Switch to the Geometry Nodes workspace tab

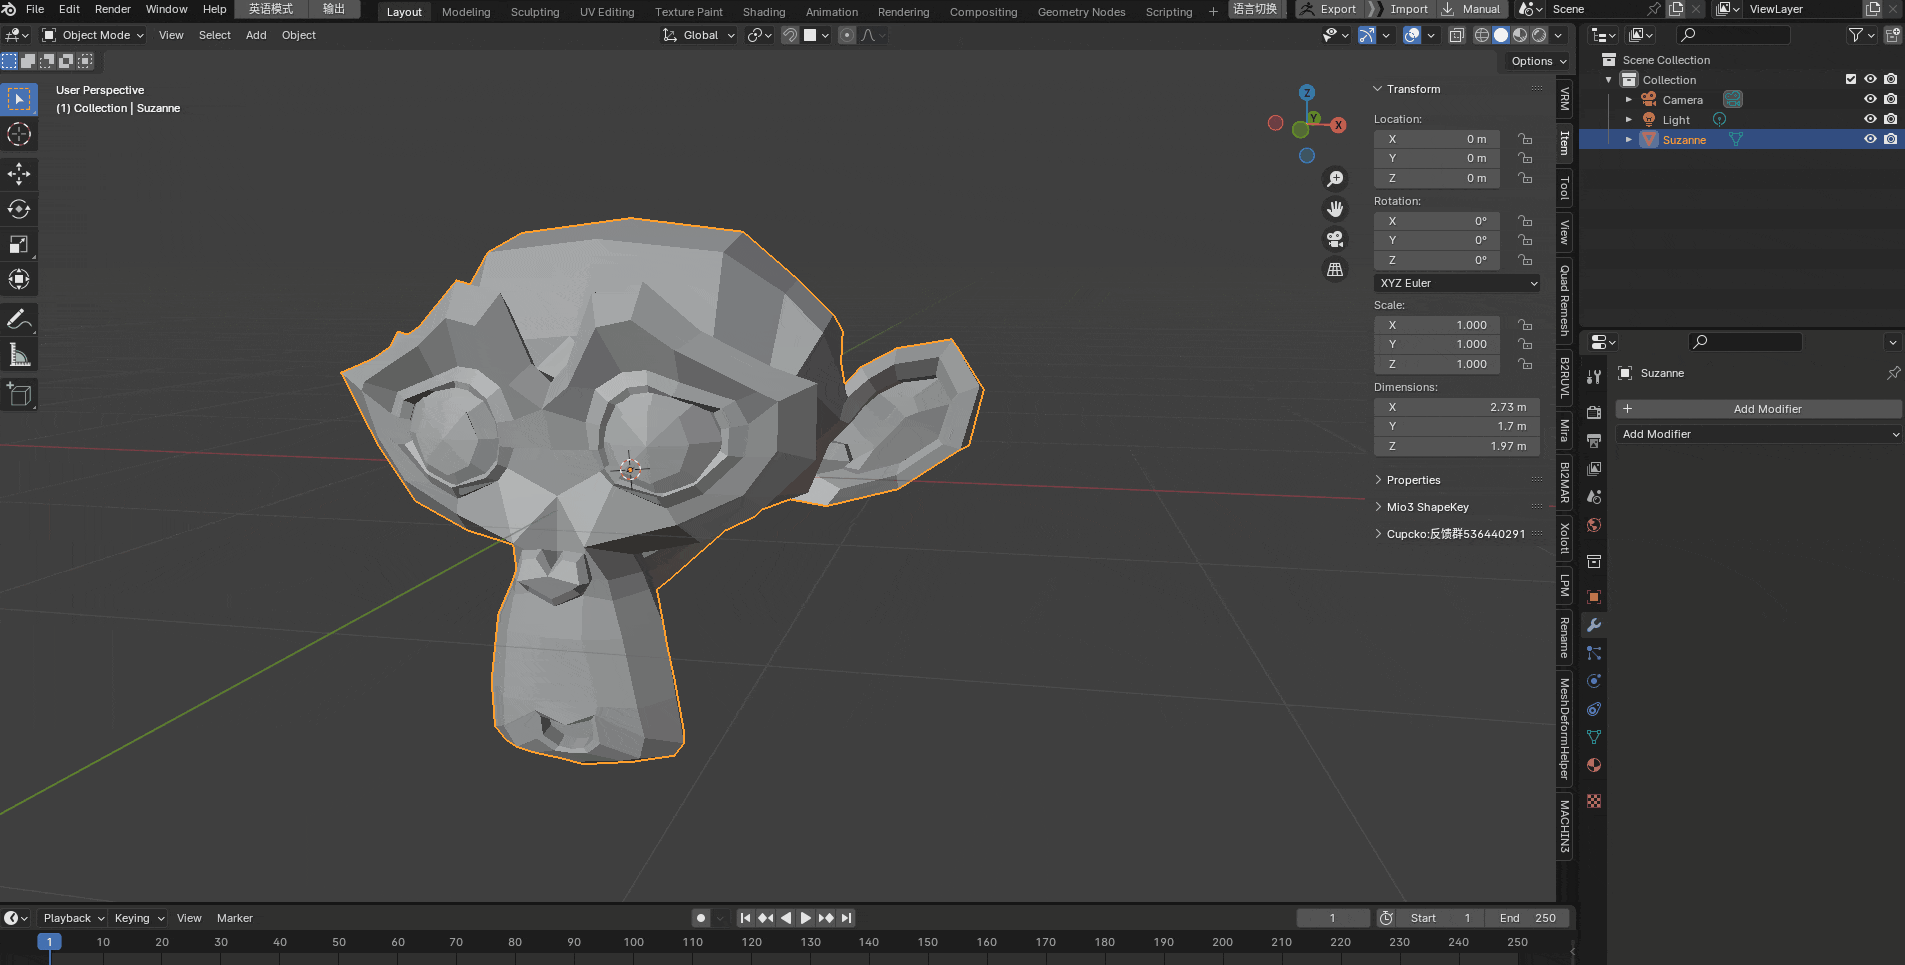1081,12
